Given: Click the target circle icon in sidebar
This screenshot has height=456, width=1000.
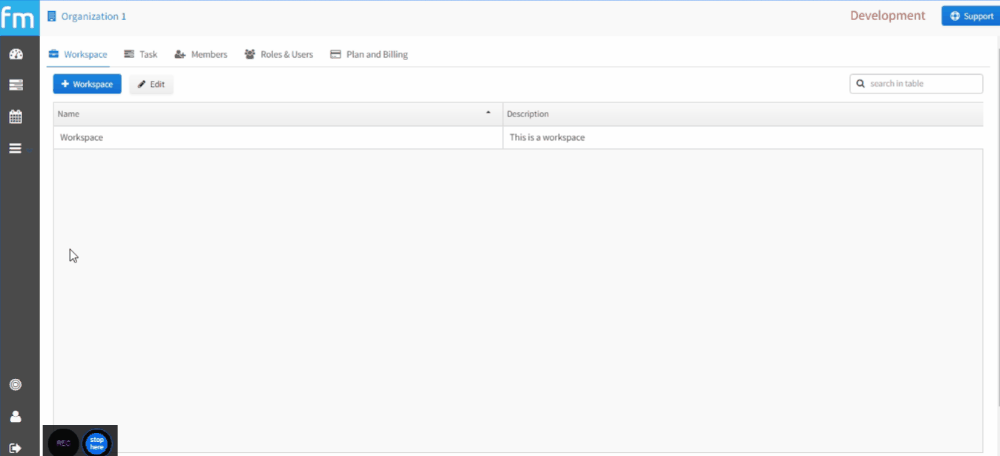Looking at the screenshot, I should [16, 385].
